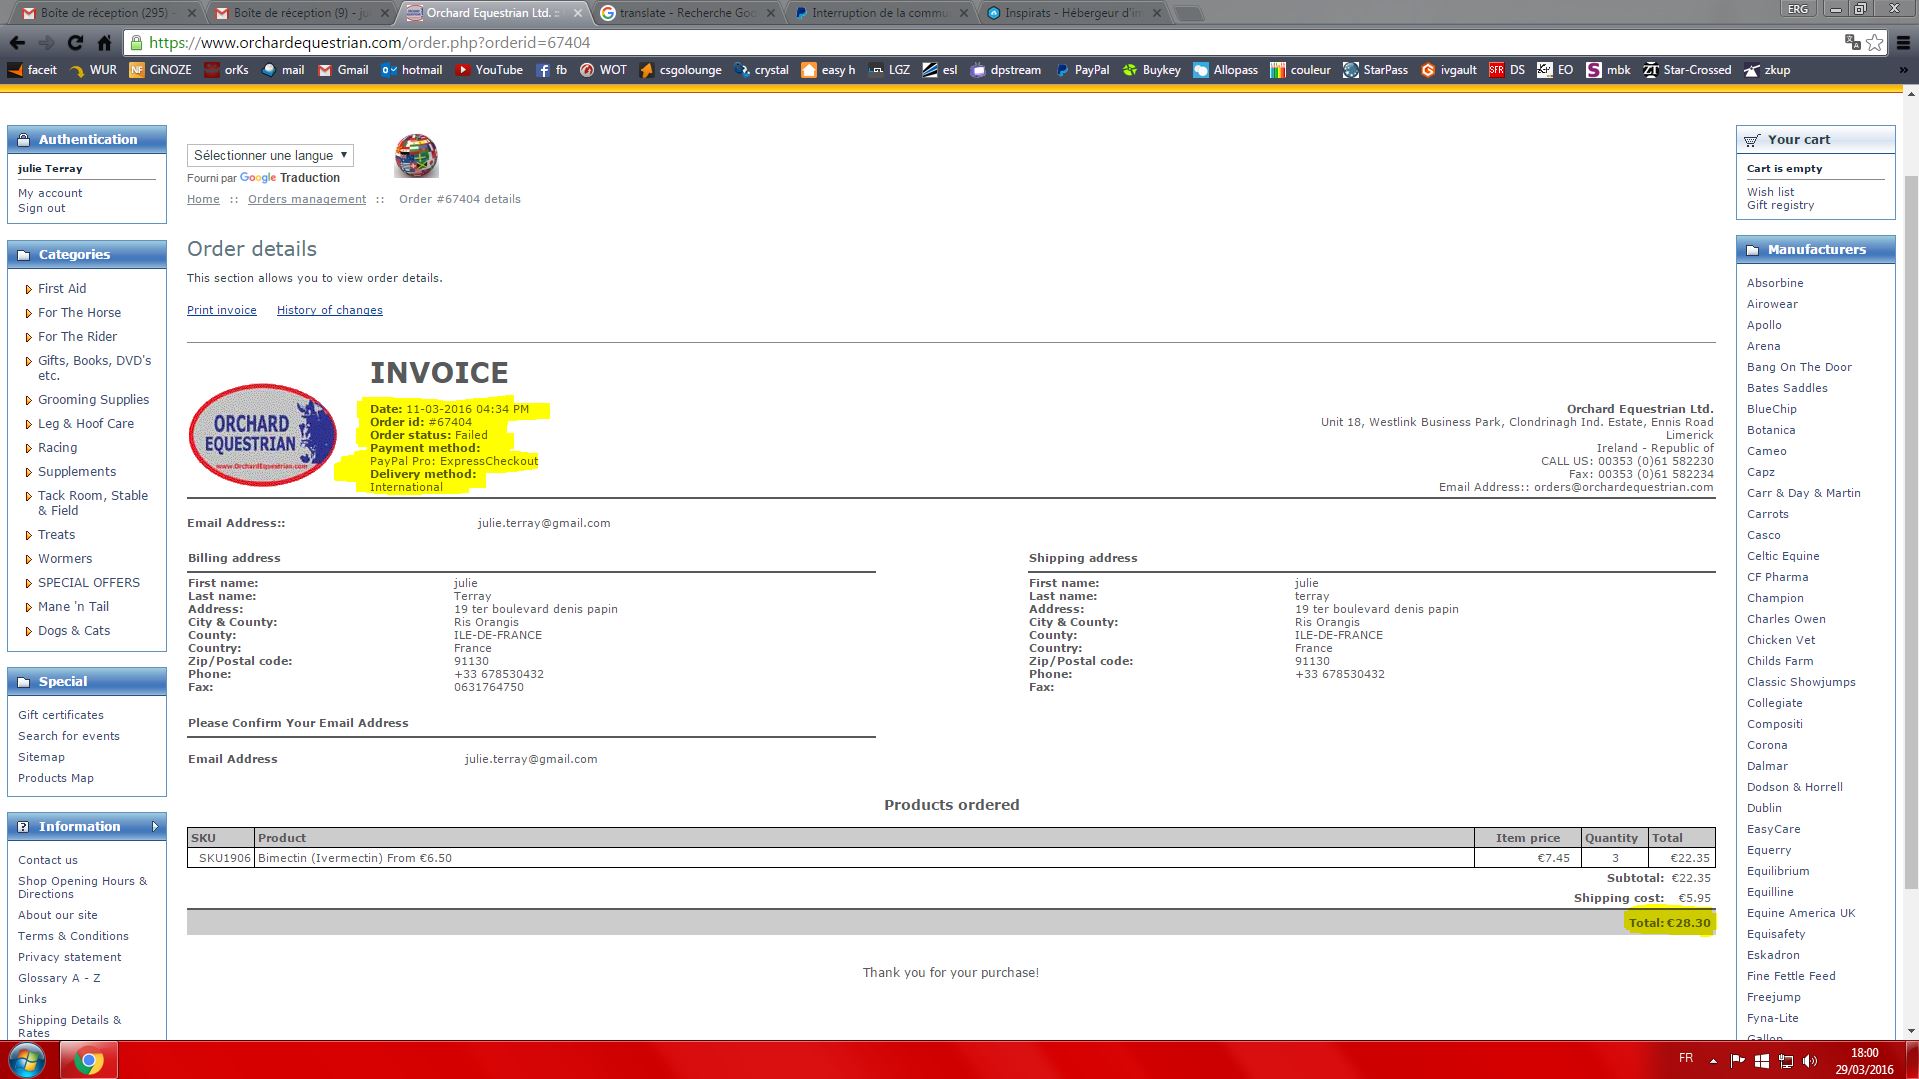Close the Orchard Equestrian Ltd. tab
This screenshot has height=1079, width=1919.
(x=577, y=13)
